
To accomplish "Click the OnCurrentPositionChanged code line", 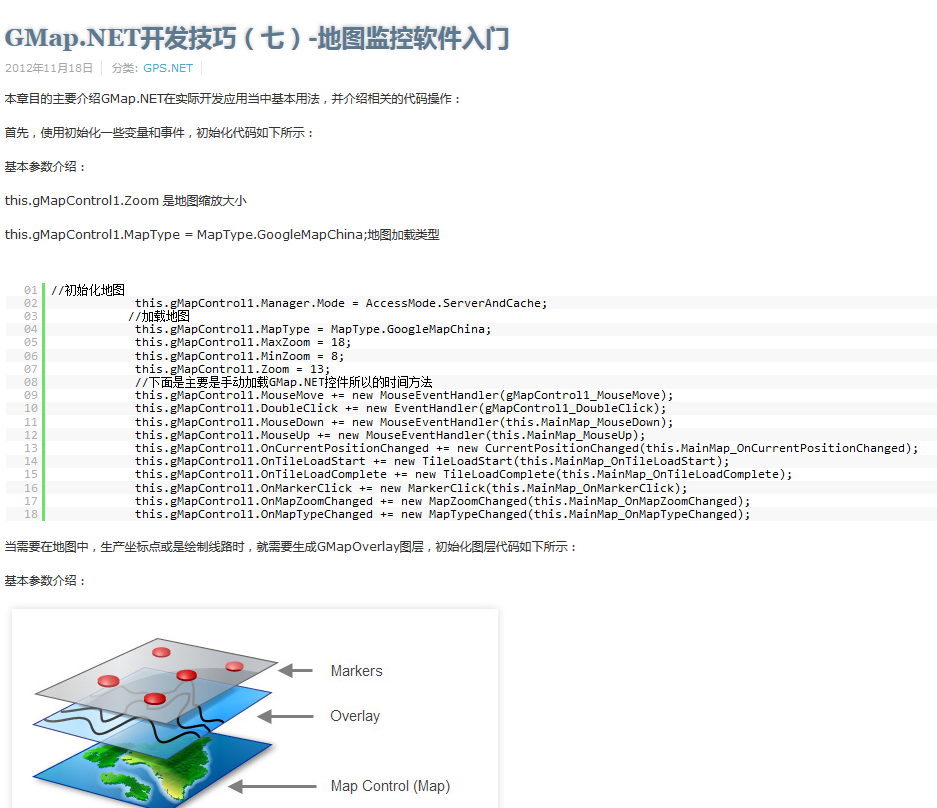I will (526, 448).
